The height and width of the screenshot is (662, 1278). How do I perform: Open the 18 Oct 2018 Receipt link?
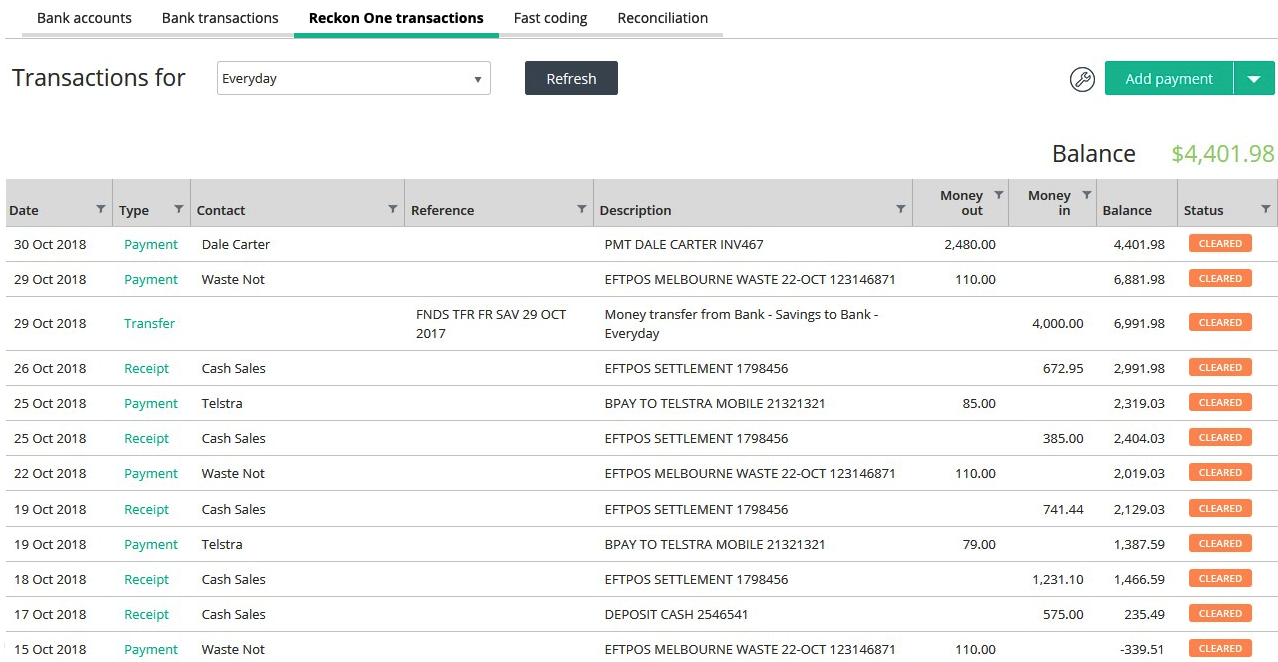(146, 579)
